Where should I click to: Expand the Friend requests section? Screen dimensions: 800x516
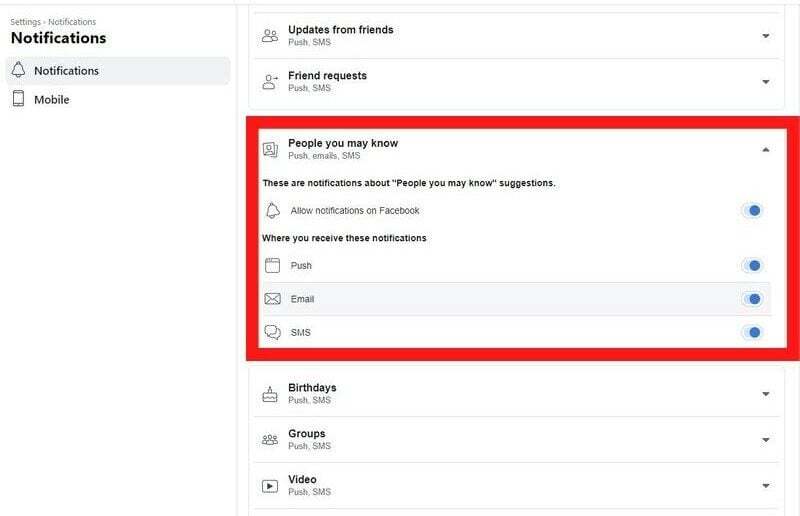[x=765, y=82]
